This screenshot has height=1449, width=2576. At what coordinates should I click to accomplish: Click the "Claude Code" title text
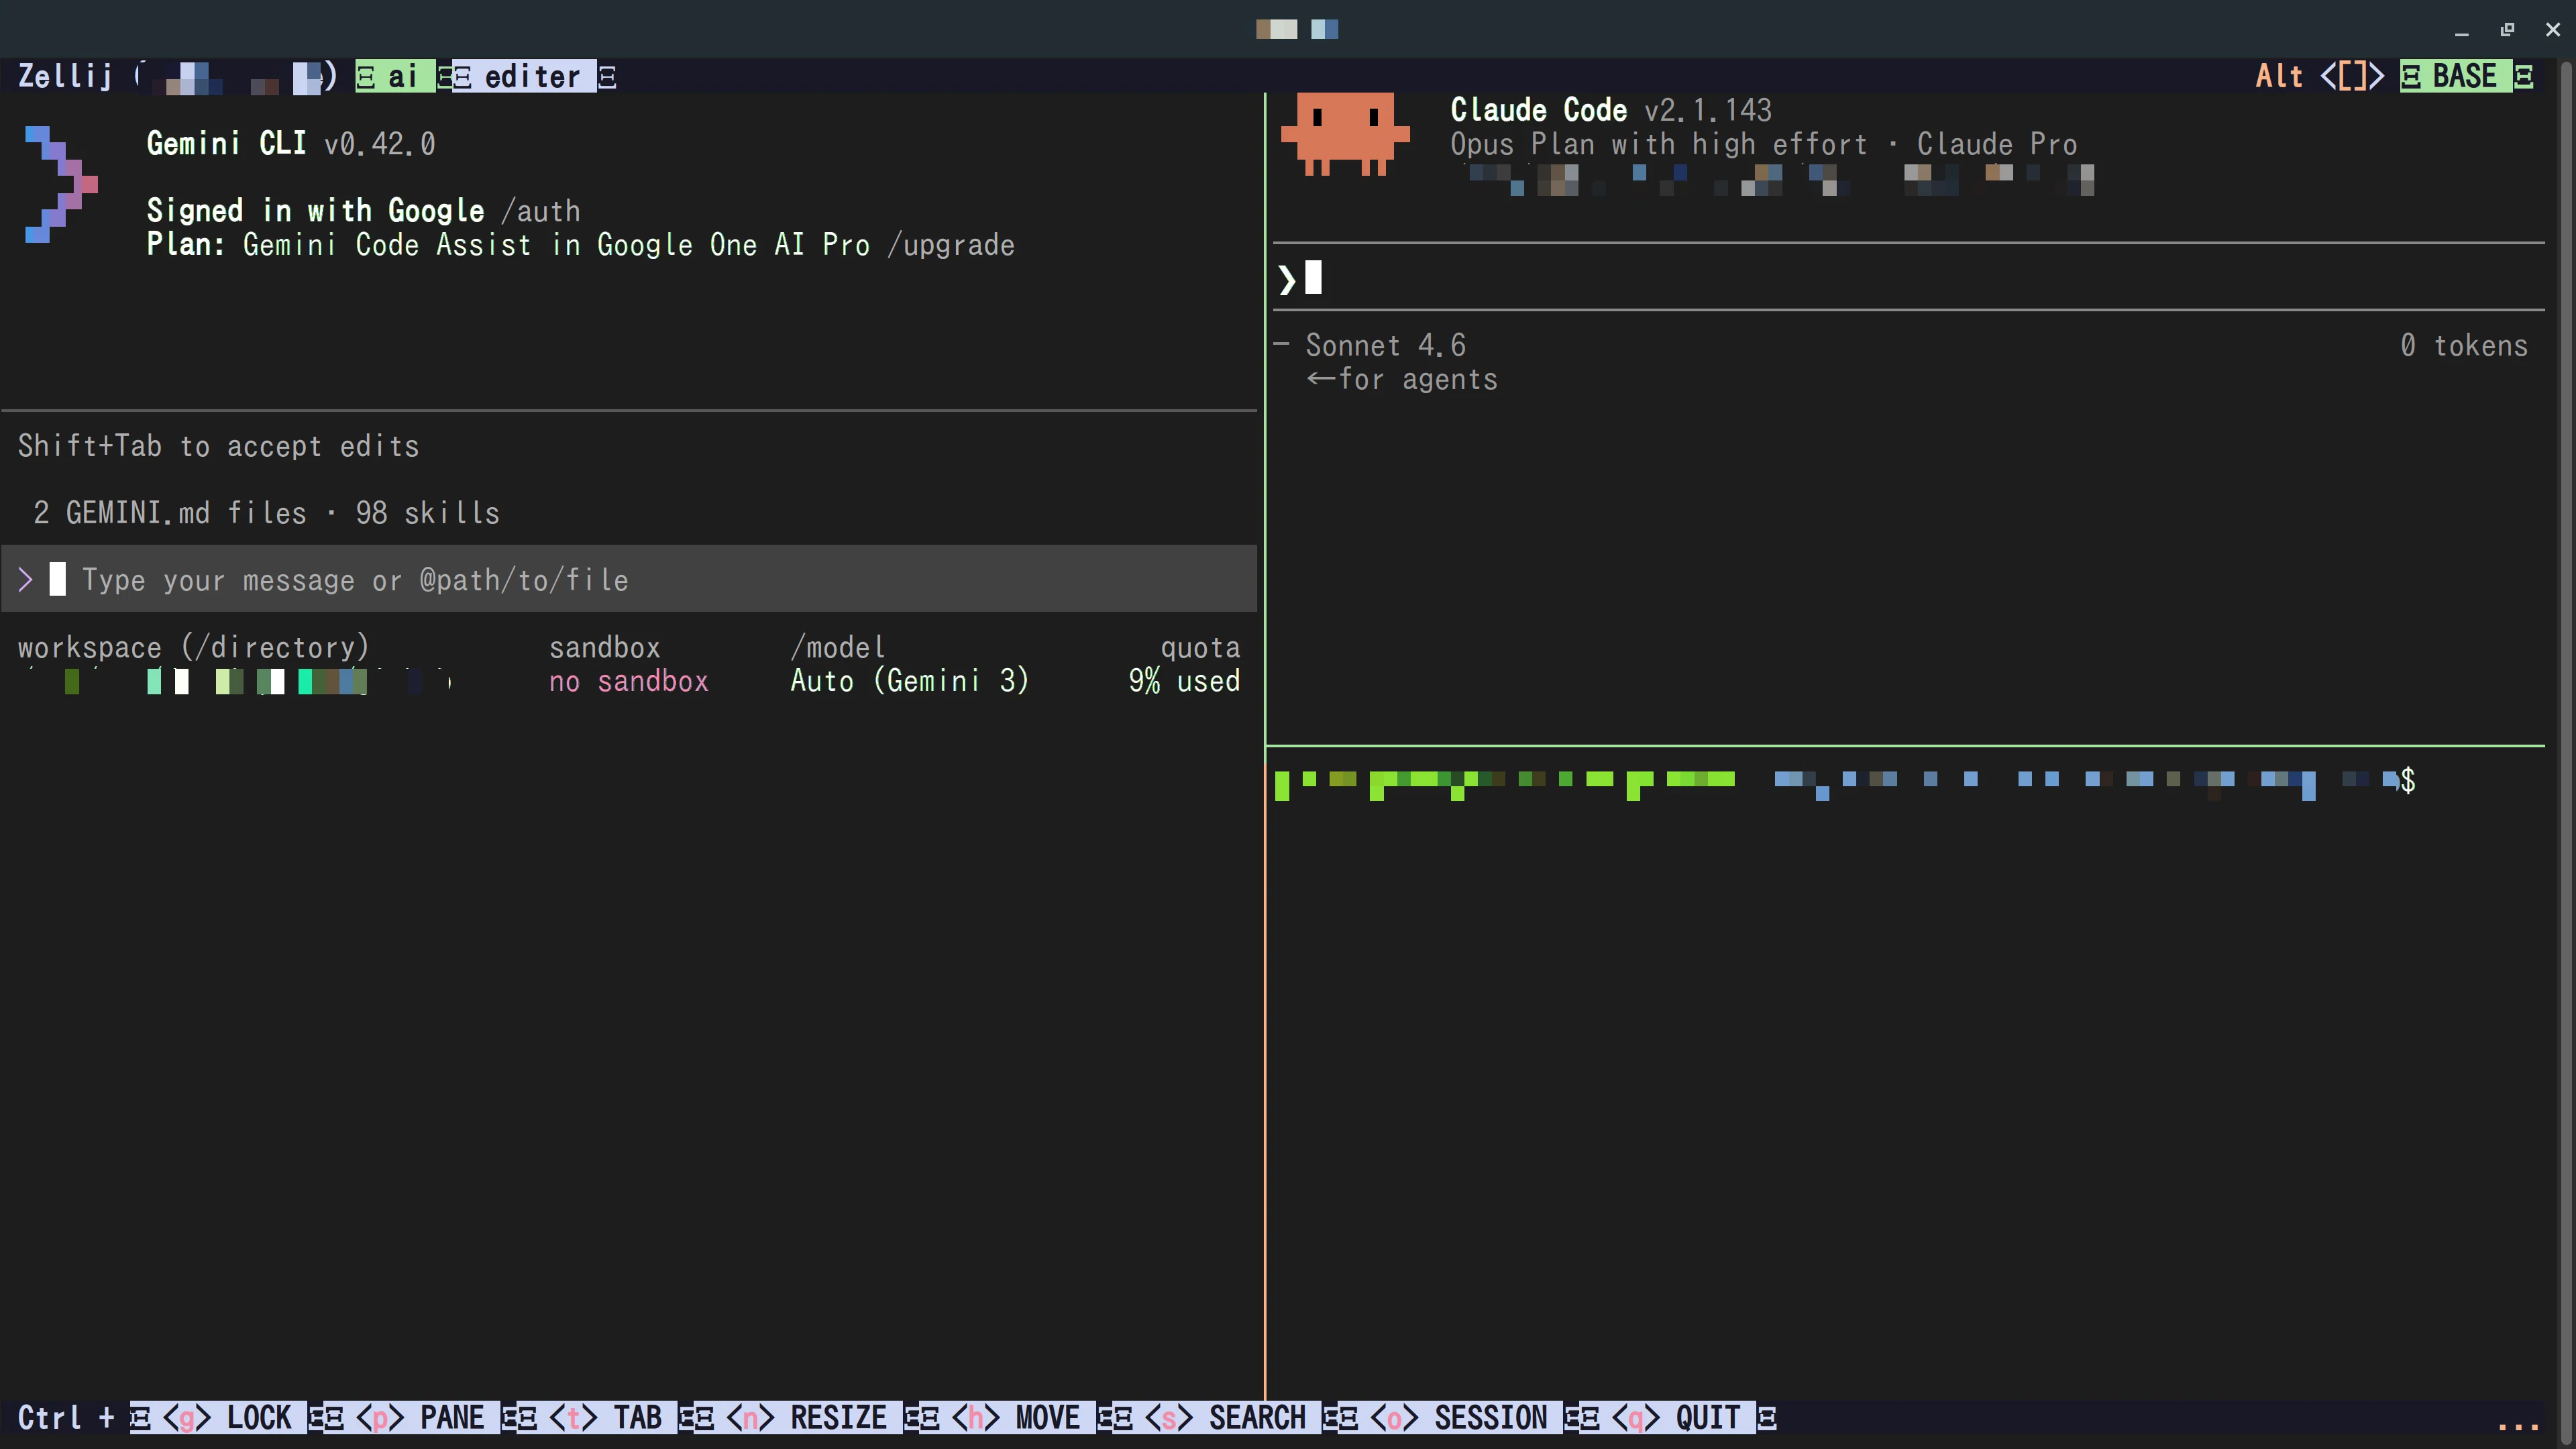pyautogui.click(x=1539, y=109)
